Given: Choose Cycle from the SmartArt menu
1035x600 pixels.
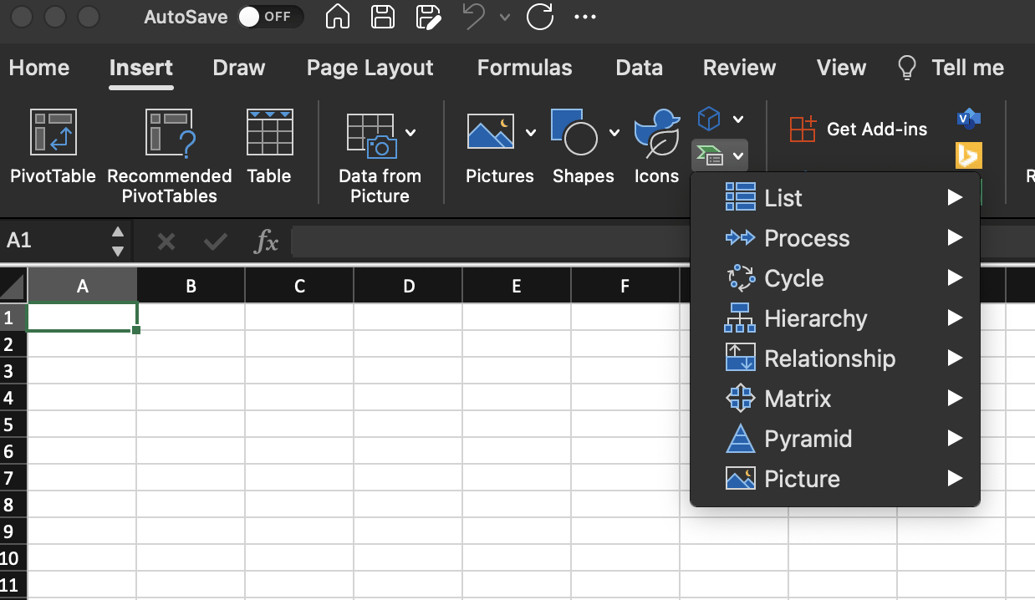Looking at the screenshot, I should click(795, 278).
